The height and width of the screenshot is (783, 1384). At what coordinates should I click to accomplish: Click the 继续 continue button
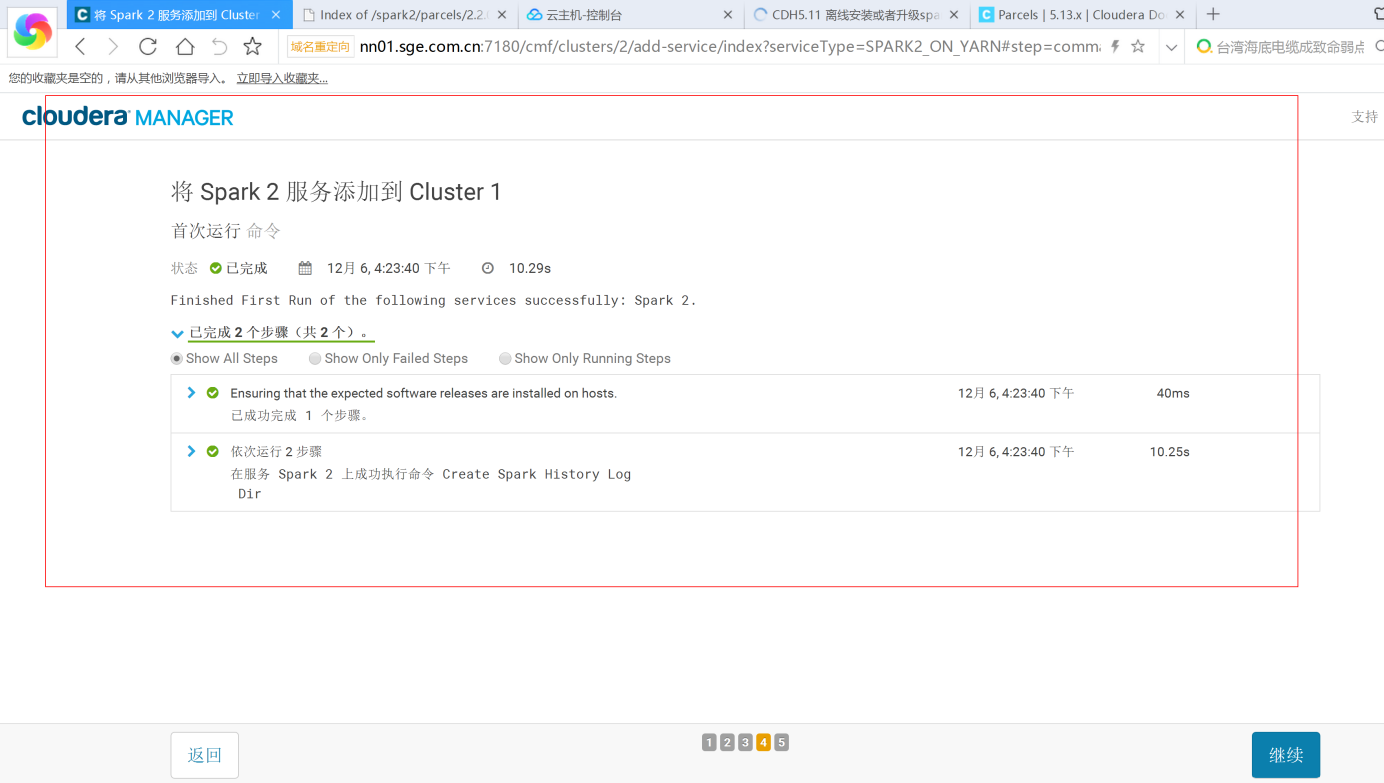click(1286, 755)
